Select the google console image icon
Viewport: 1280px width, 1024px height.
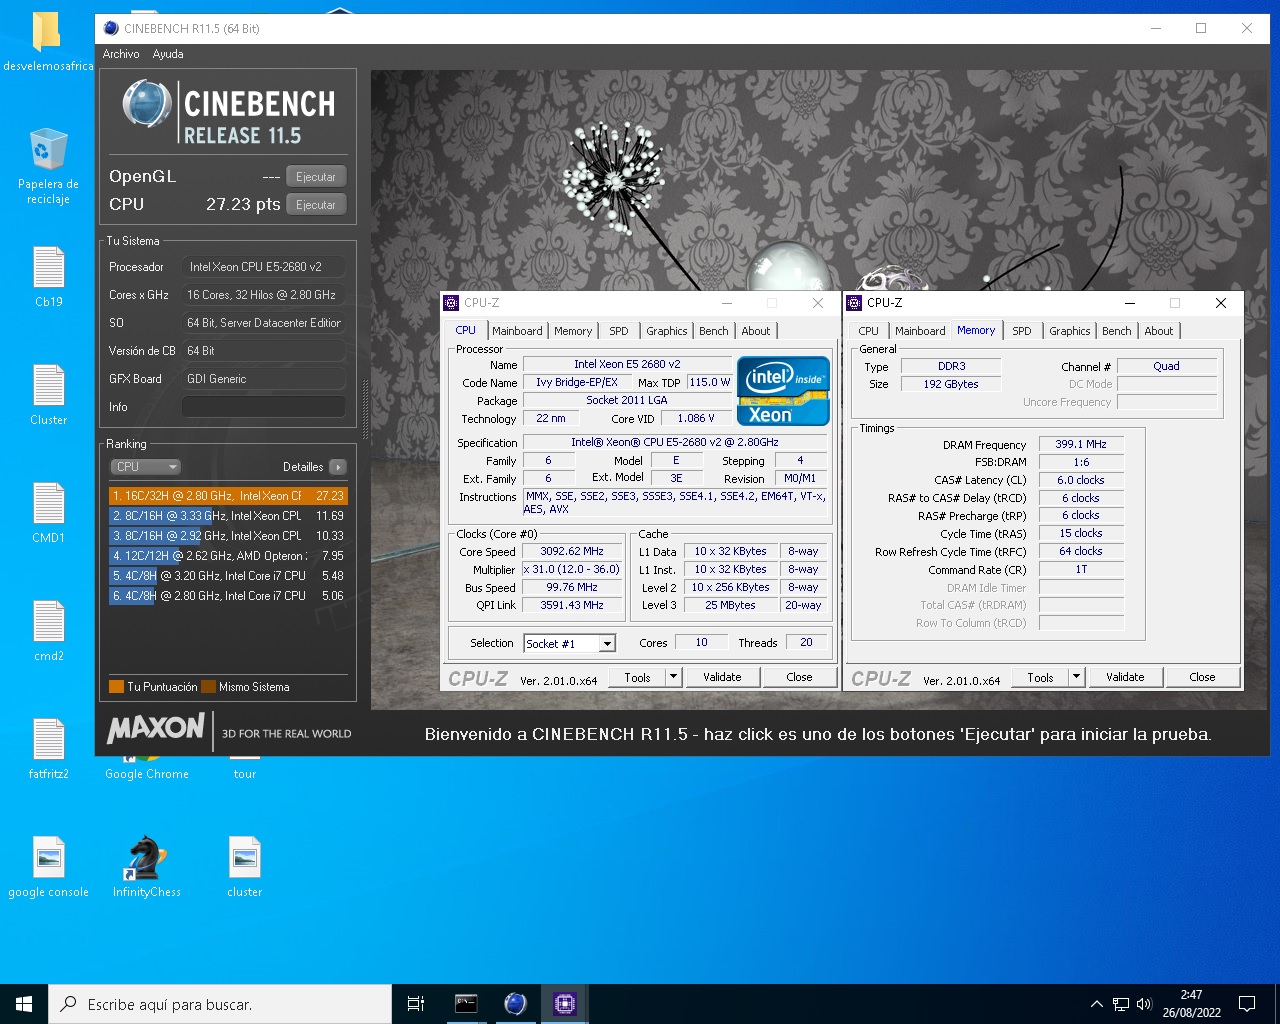[x=48, y=867]
